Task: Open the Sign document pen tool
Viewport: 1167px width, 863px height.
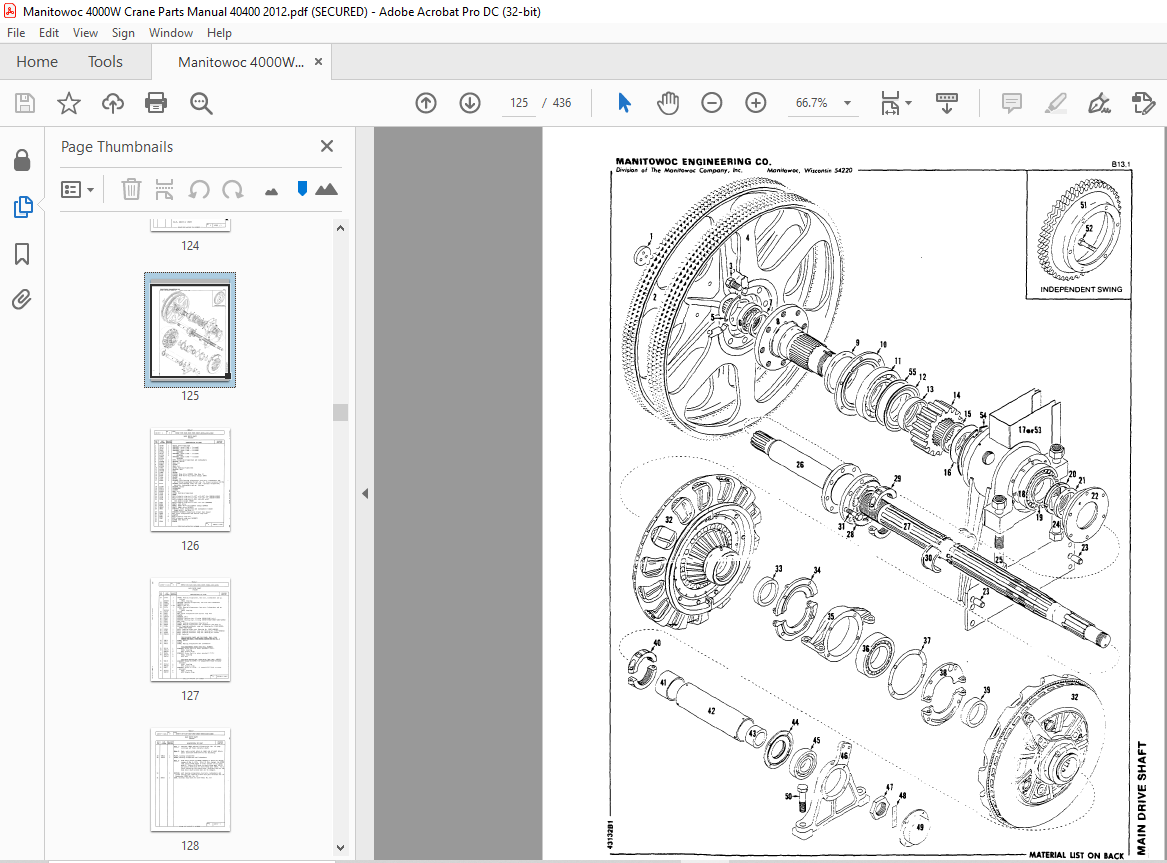Action: coord(1099,103)
